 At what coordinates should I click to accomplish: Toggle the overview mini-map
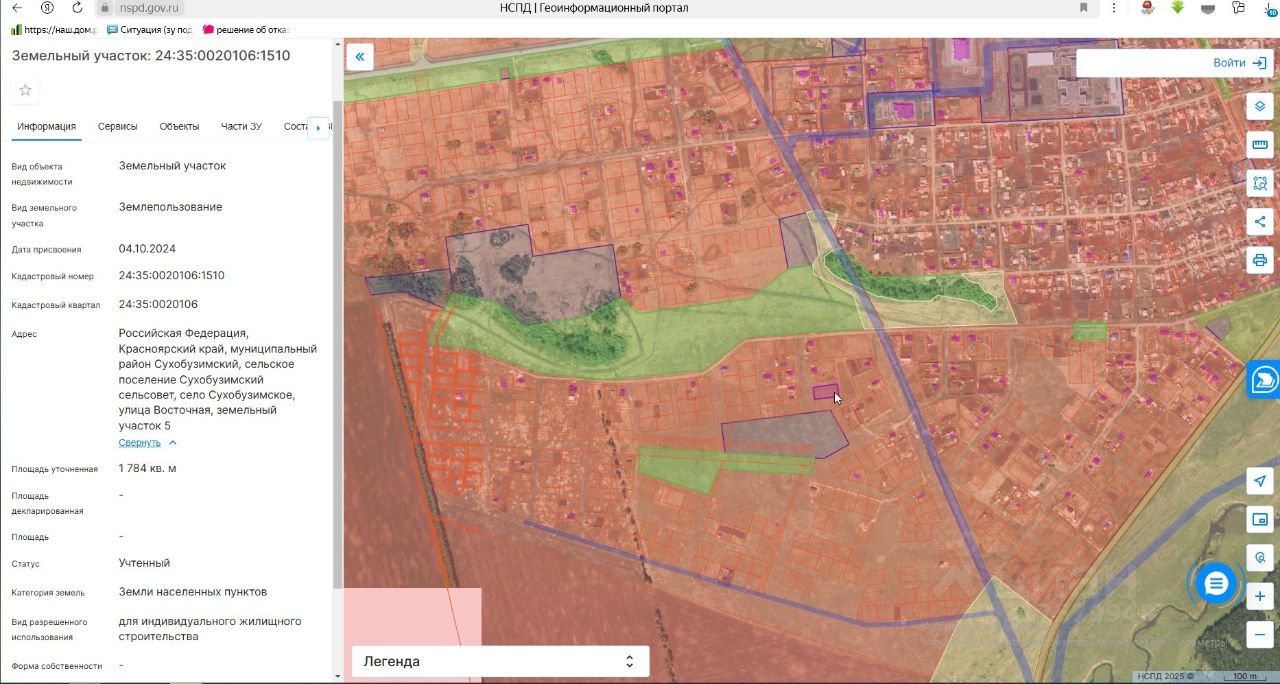1260,519
